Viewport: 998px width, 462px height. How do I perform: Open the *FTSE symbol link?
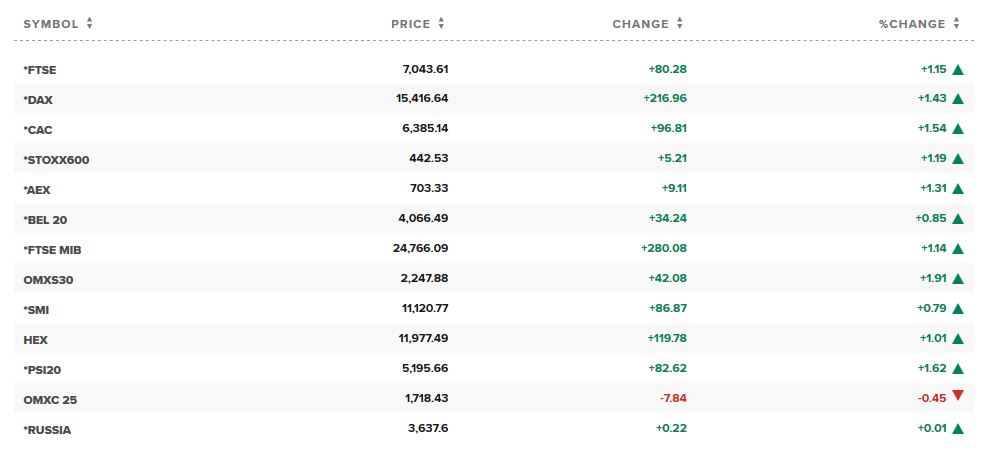pyautogui.click(x=41, y=70)
